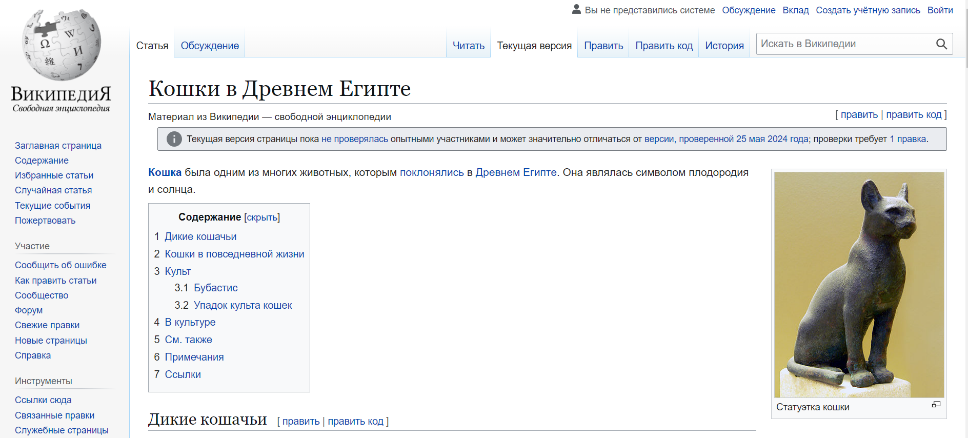Open the История tab
The image size is (968, 438).
click(725, 46)
